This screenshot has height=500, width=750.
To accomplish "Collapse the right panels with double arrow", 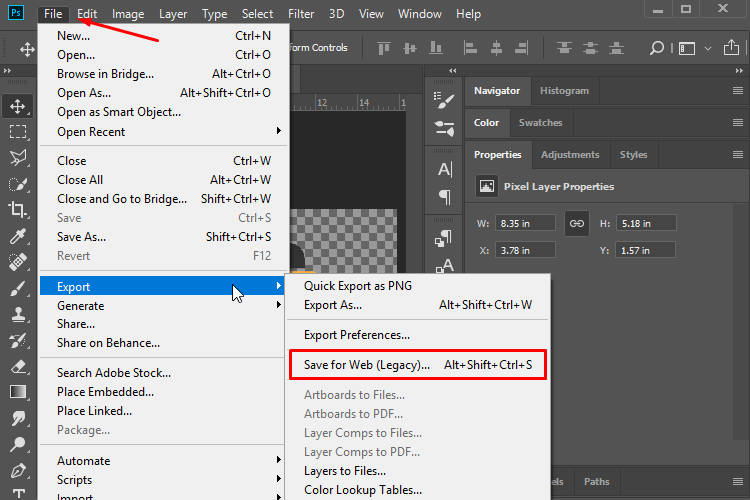I will click(x=739, y=70).
